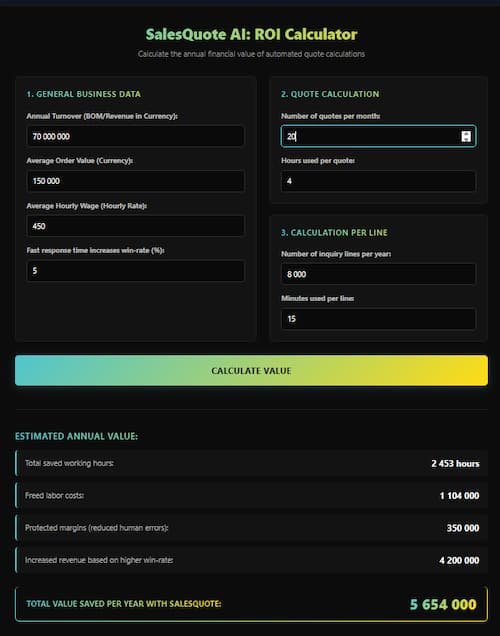500x636 pixels.
Task: Click the 'Average Hourly Wage (Hourly Rate):' label
Action: point(86,206)
